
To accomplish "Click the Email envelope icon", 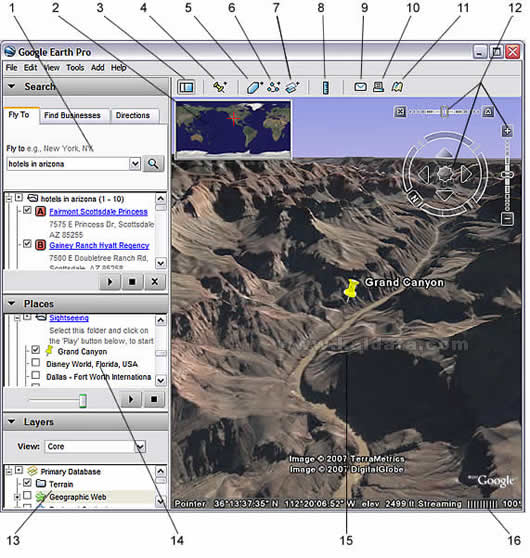I will (x=360, y=87).
